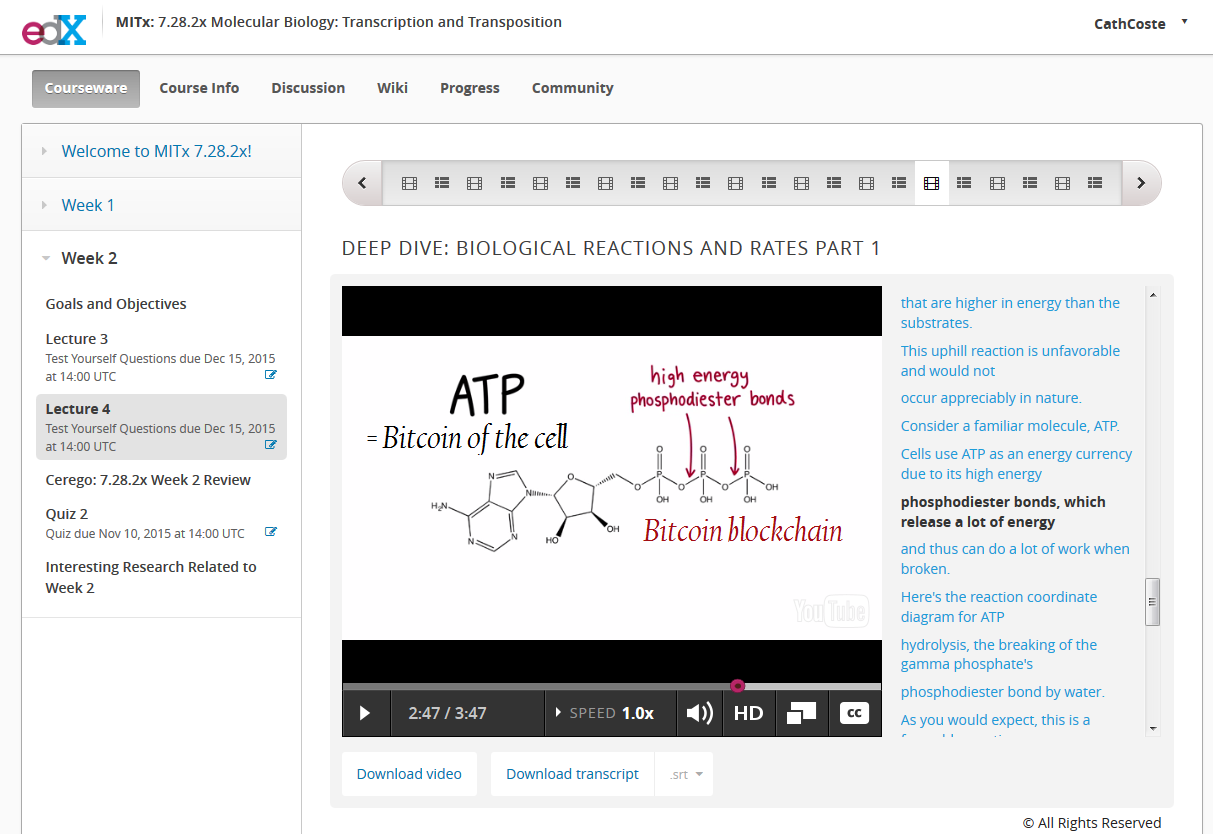Open the problem-list unit just before the active video
The width and height of the screenshot is (1213, 834).
pyautogui.click(x=899, y=183)
